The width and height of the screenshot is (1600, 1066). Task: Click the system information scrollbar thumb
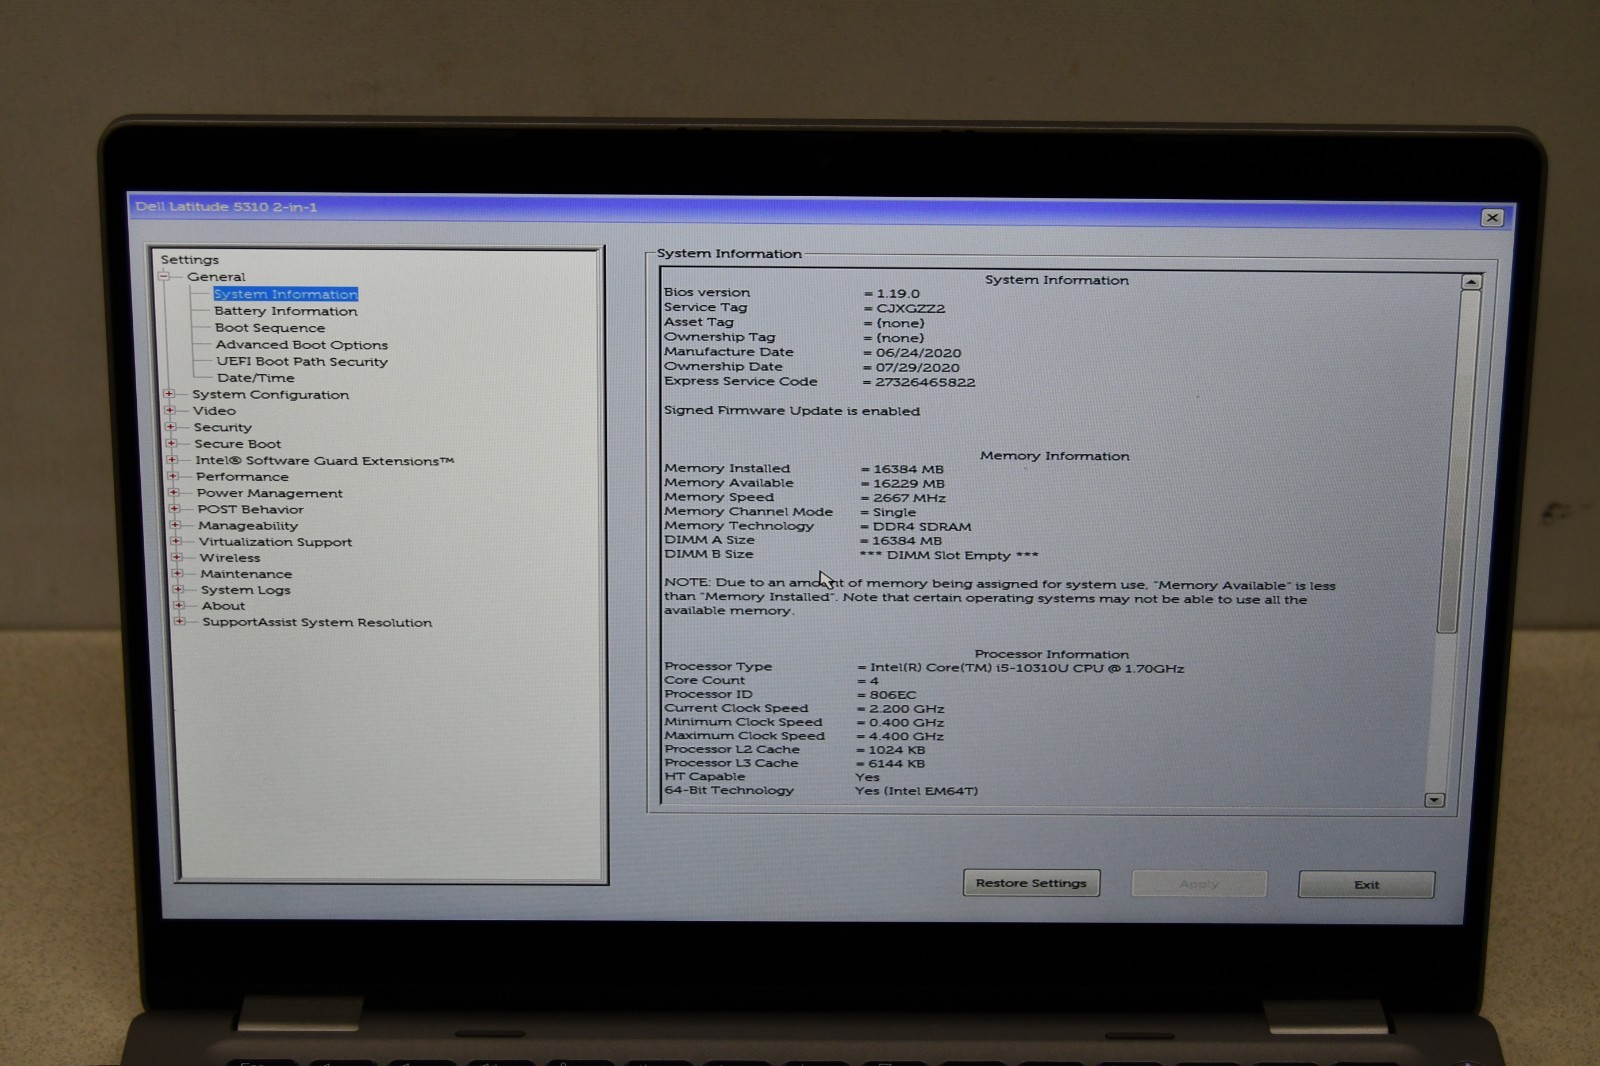point(1457,462)
